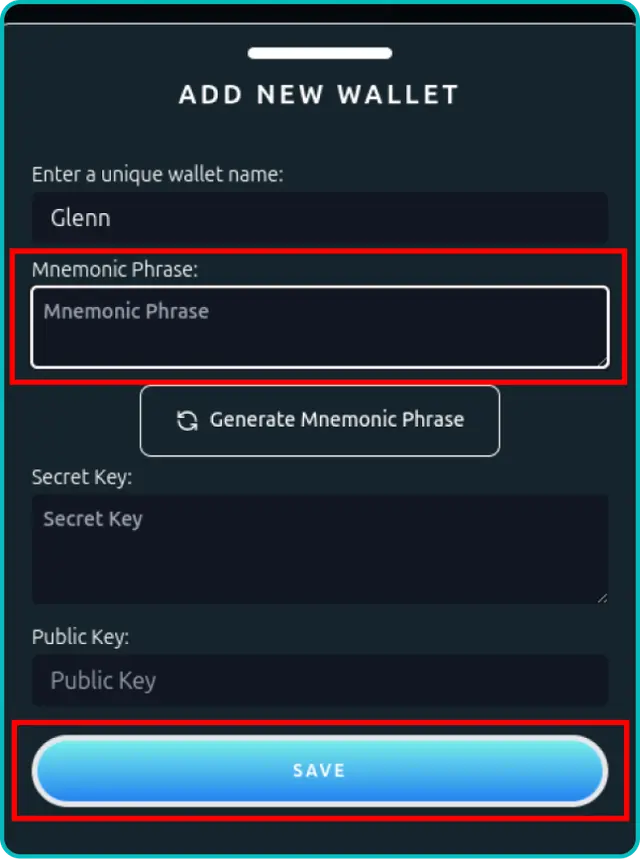Focus the Secret Key text area
The image size is (640, 859).
320,549
